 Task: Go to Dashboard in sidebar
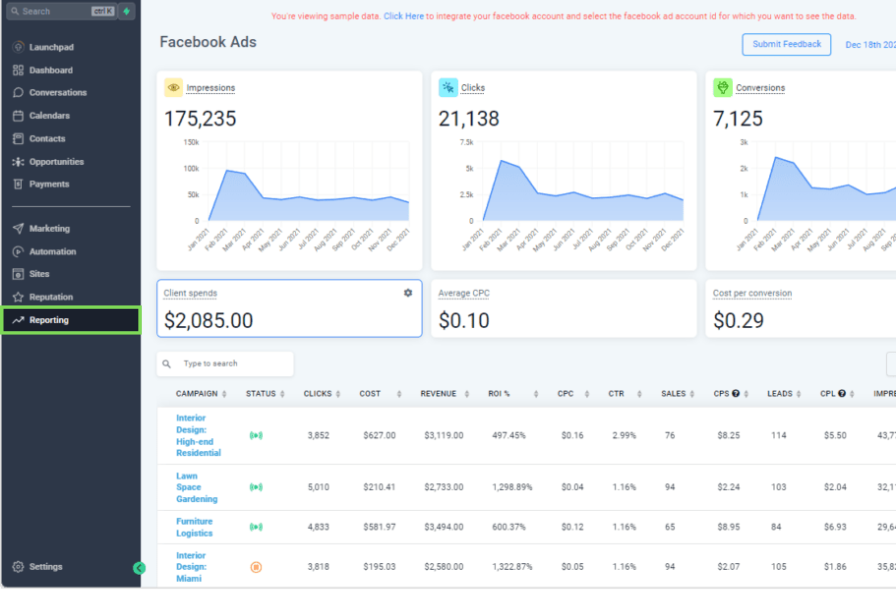click(51, 70)
